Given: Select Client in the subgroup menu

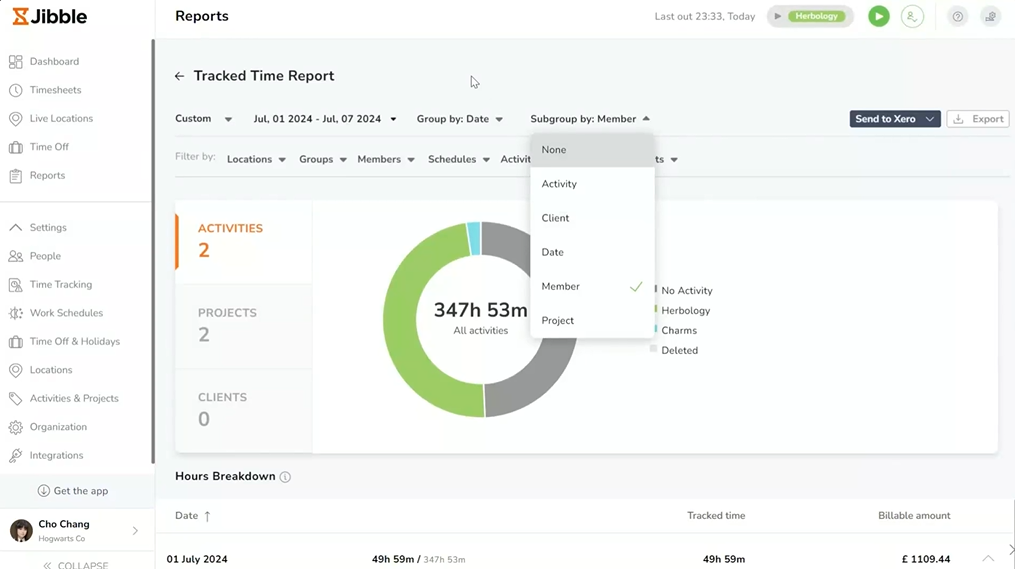Looking at the screenshot, I should (x=592, y=218).
